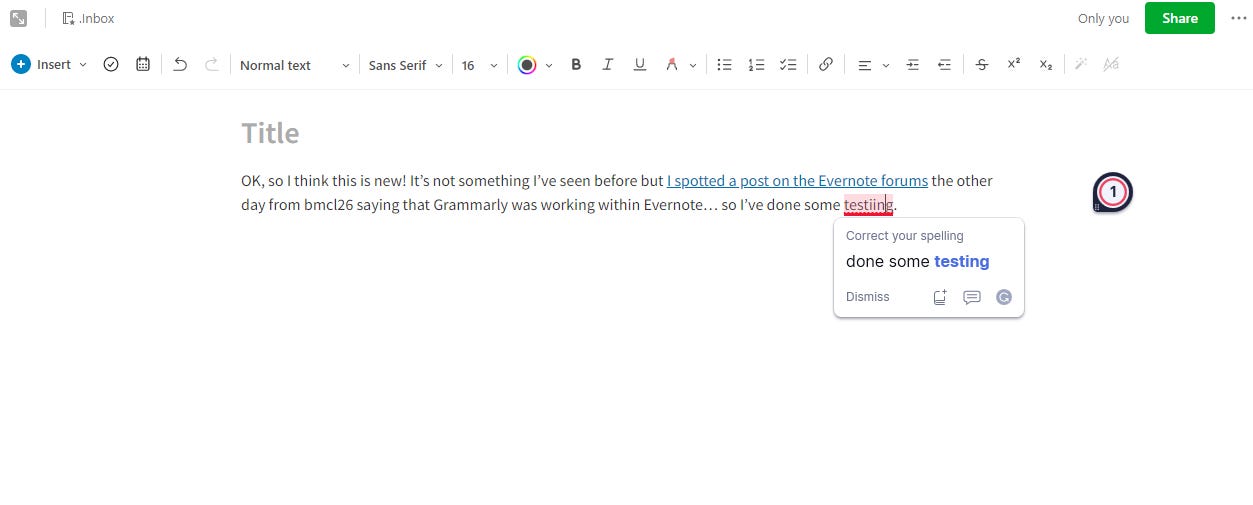Click the insert link icon

tap(826, 65)
